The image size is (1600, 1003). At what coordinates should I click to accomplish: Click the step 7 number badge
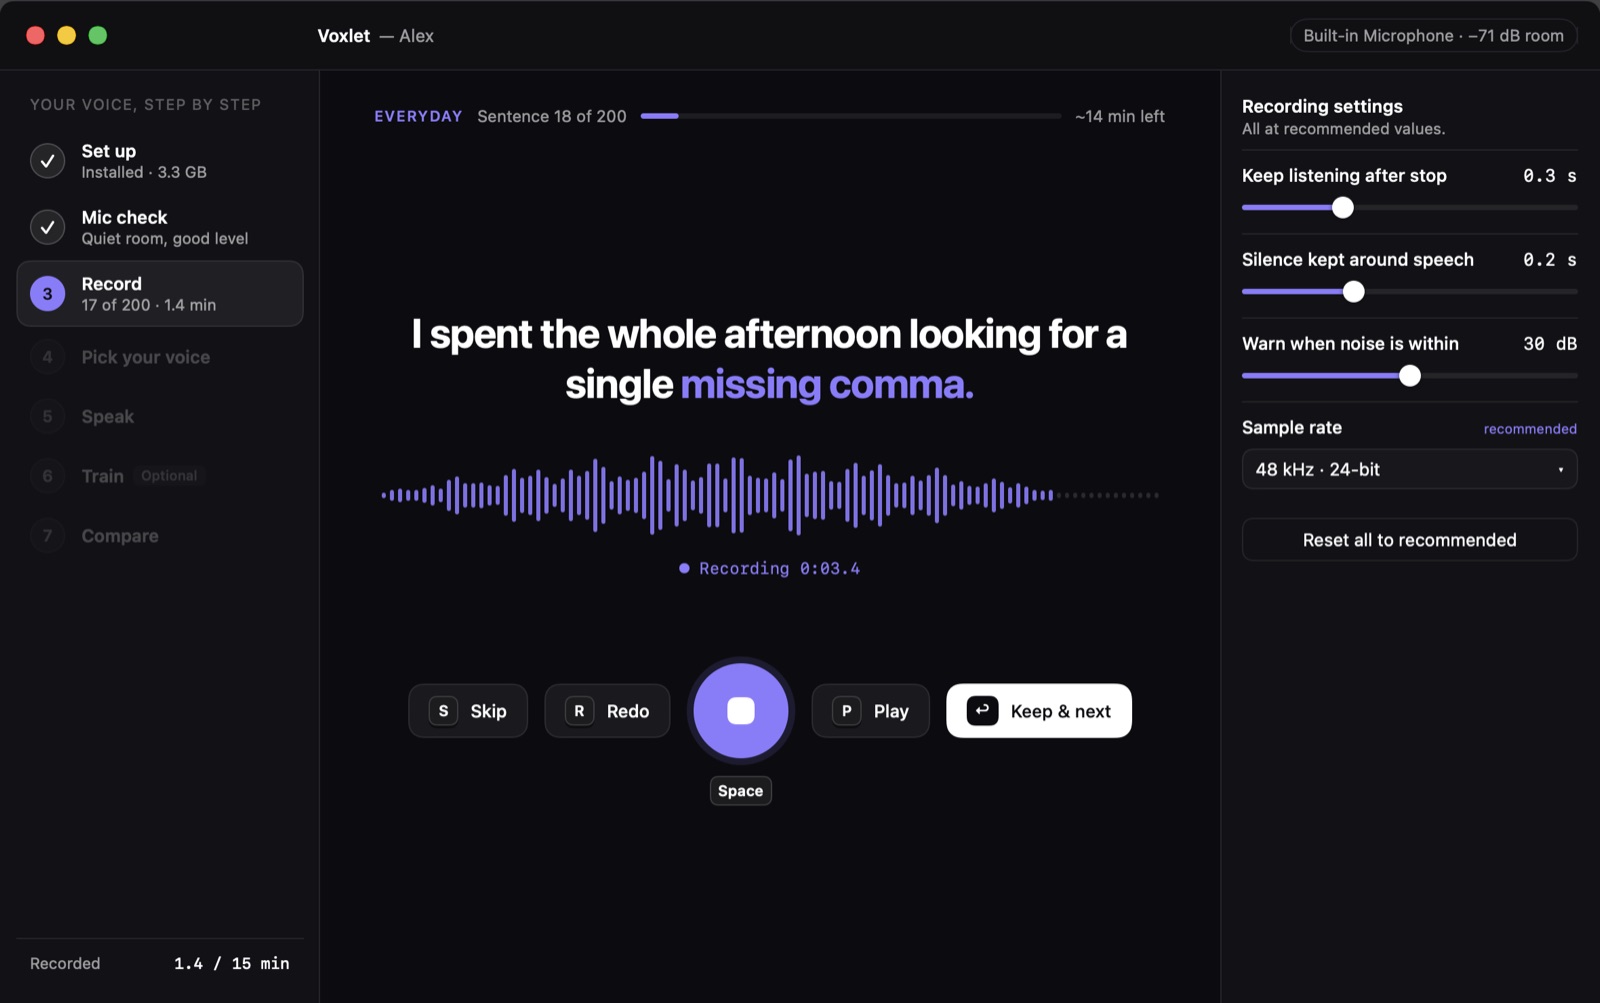pyautogui.click(x=47, y=536)
